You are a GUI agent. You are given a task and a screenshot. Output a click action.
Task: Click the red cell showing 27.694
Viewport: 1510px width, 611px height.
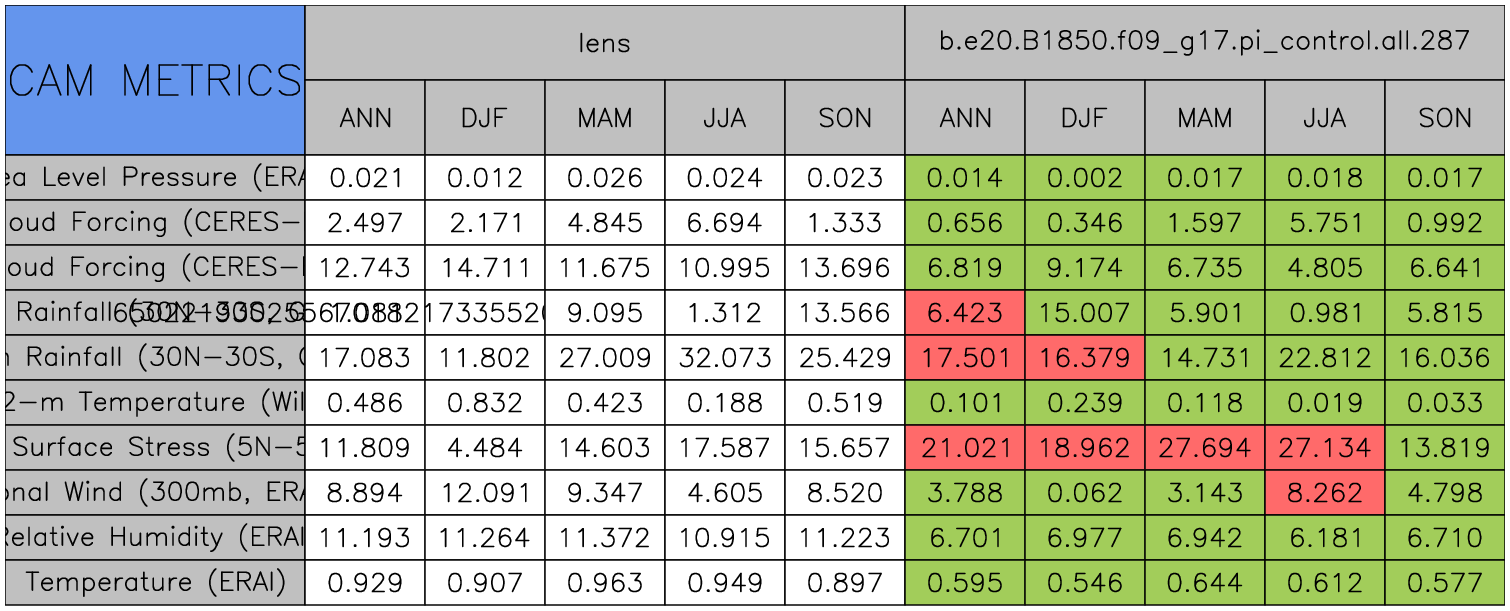pyautogui.click(x=1204, y=448)
